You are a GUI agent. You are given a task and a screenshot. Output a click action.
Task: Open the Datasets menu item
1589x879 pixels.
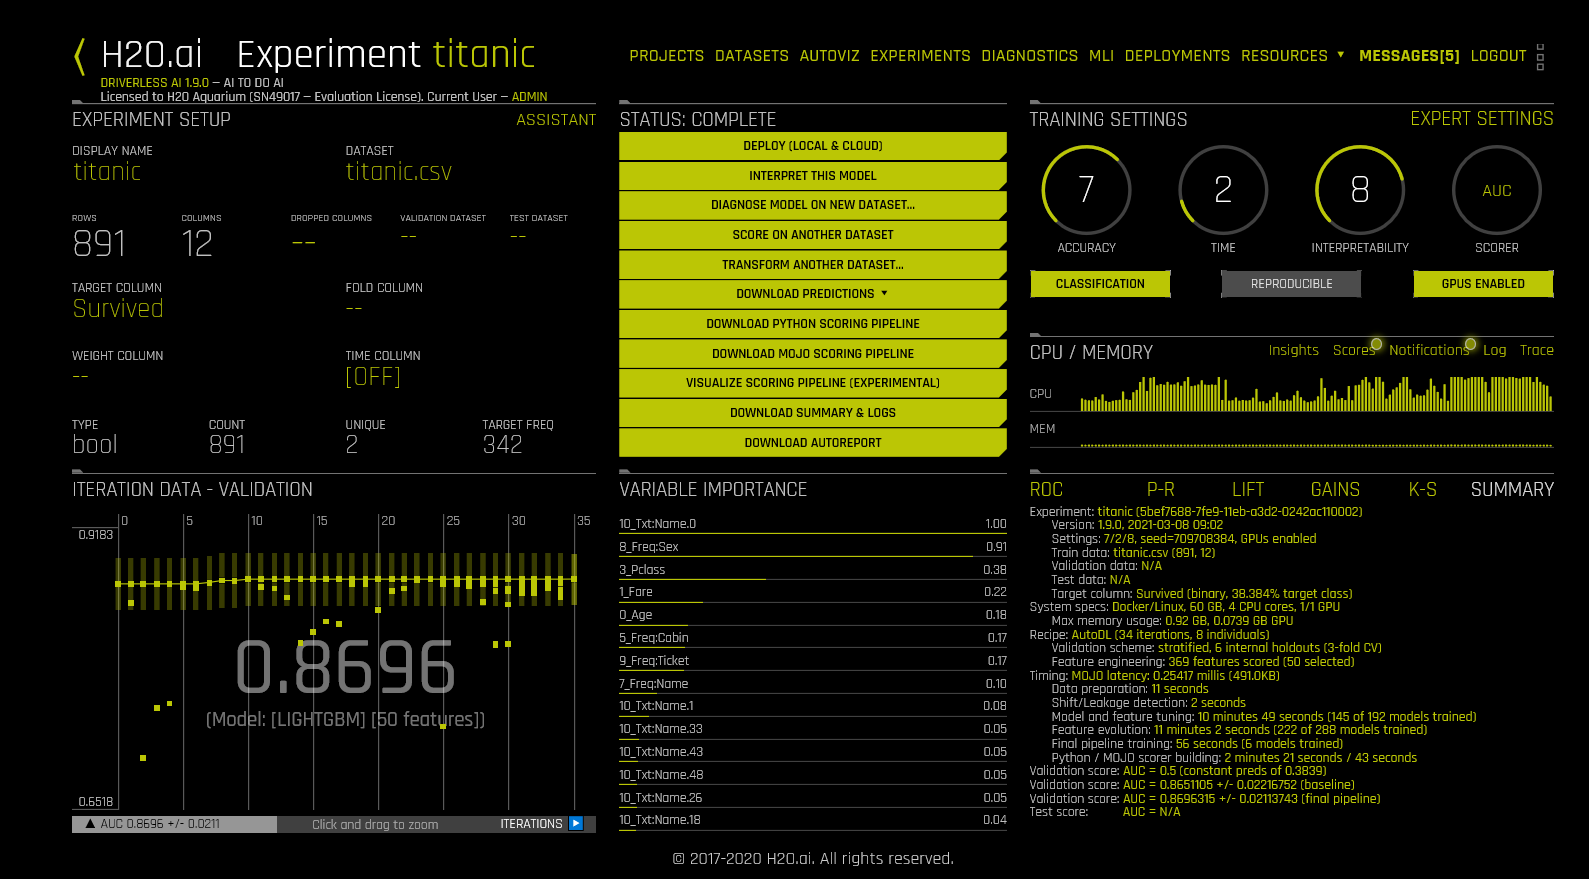pos(751,56)
